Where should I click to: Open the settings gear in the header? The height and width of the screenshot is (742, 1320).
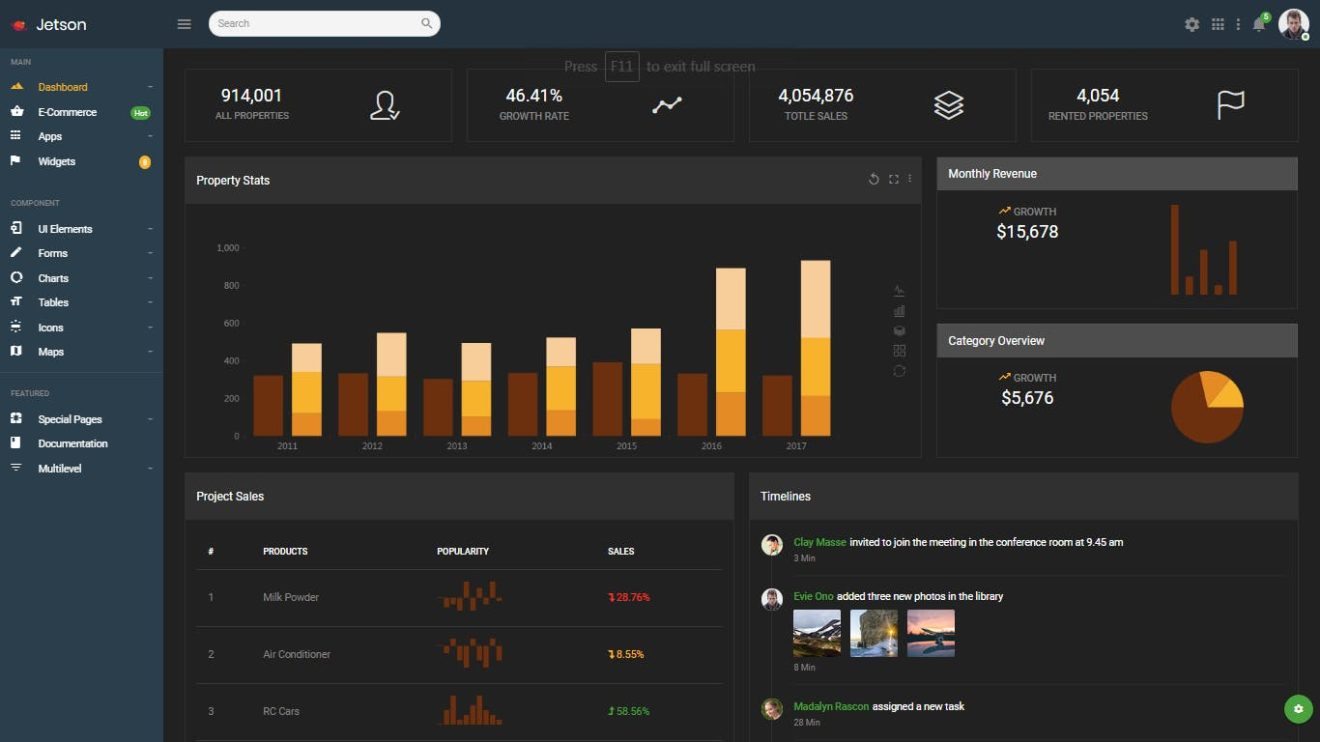coord(1191,23)
